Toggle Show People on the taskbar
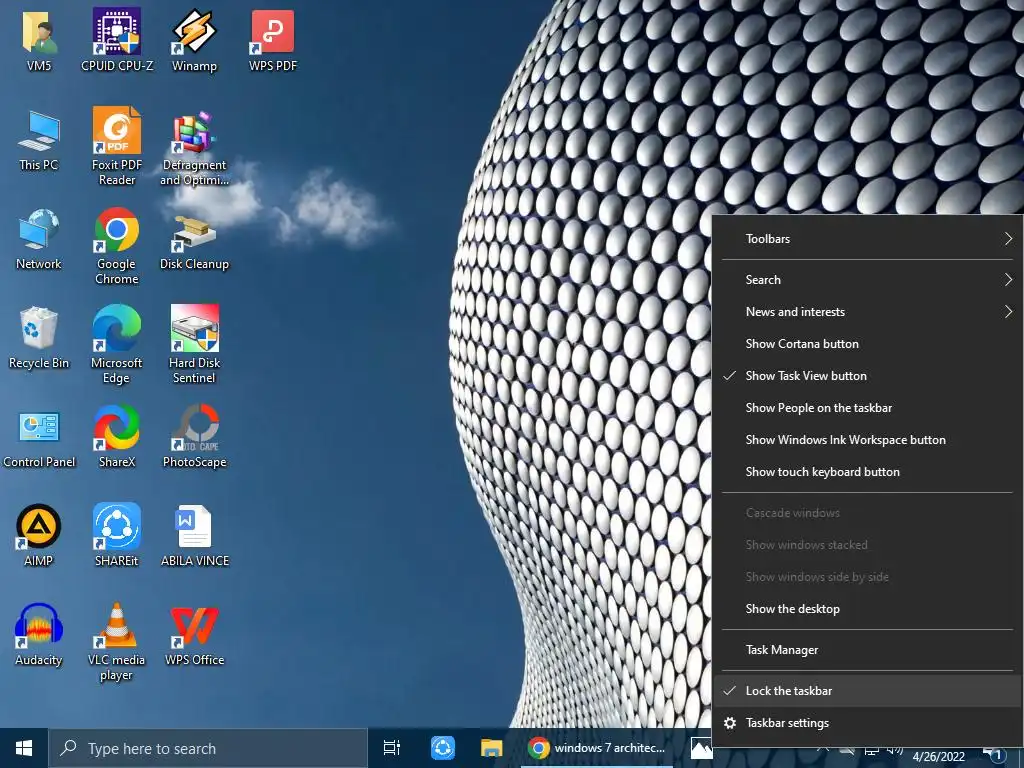The image size is (1024, 768). (x=867, y=408)
